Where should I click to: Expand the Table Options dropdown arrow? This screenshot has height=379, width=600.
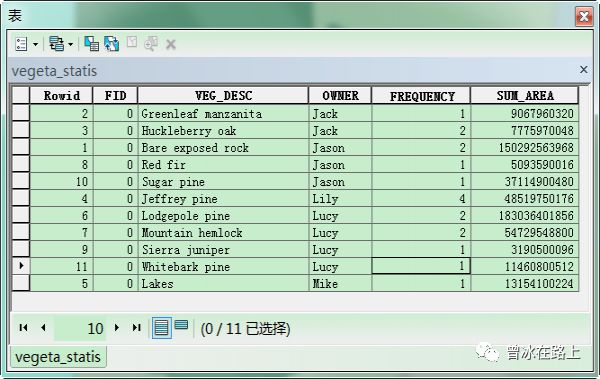35,44
